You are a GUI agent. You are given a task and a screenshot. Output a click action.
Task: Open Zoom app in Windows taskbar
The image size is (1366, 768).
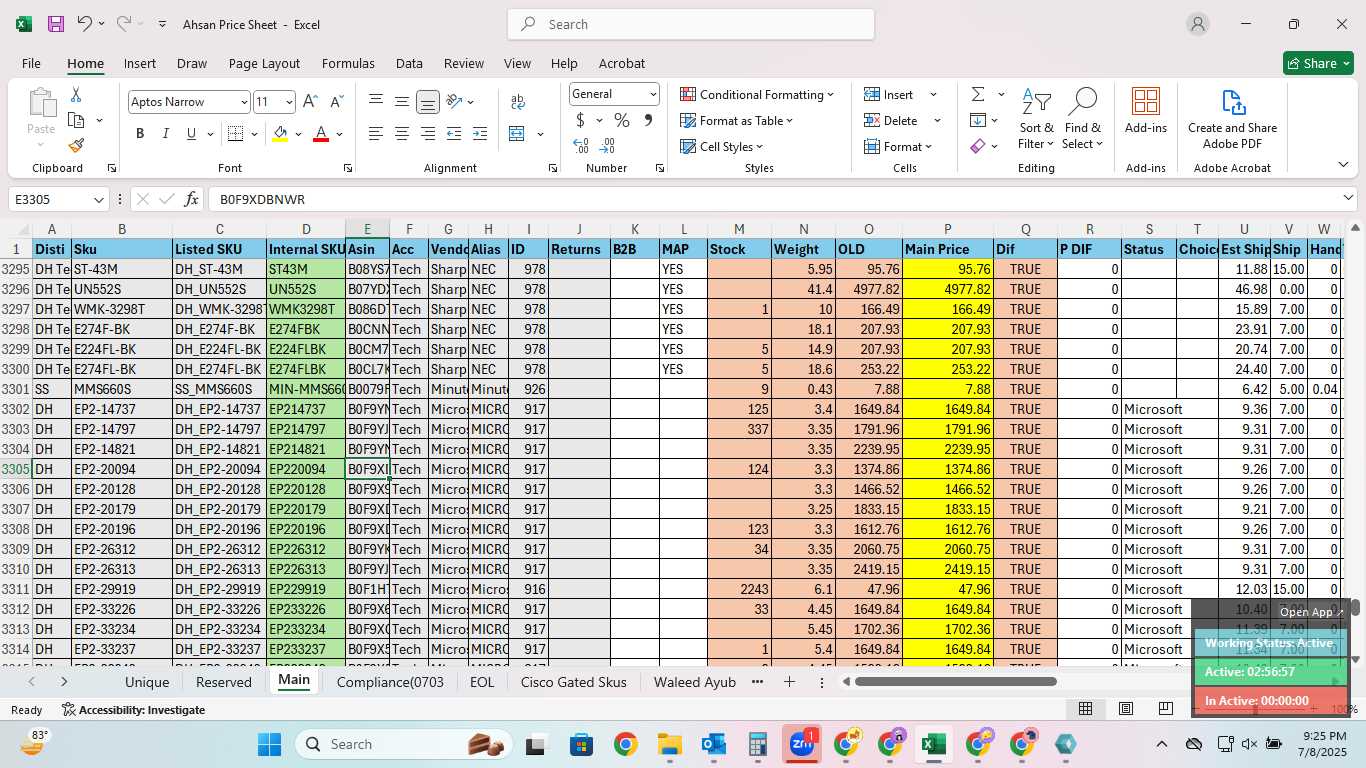pos(801,744)
